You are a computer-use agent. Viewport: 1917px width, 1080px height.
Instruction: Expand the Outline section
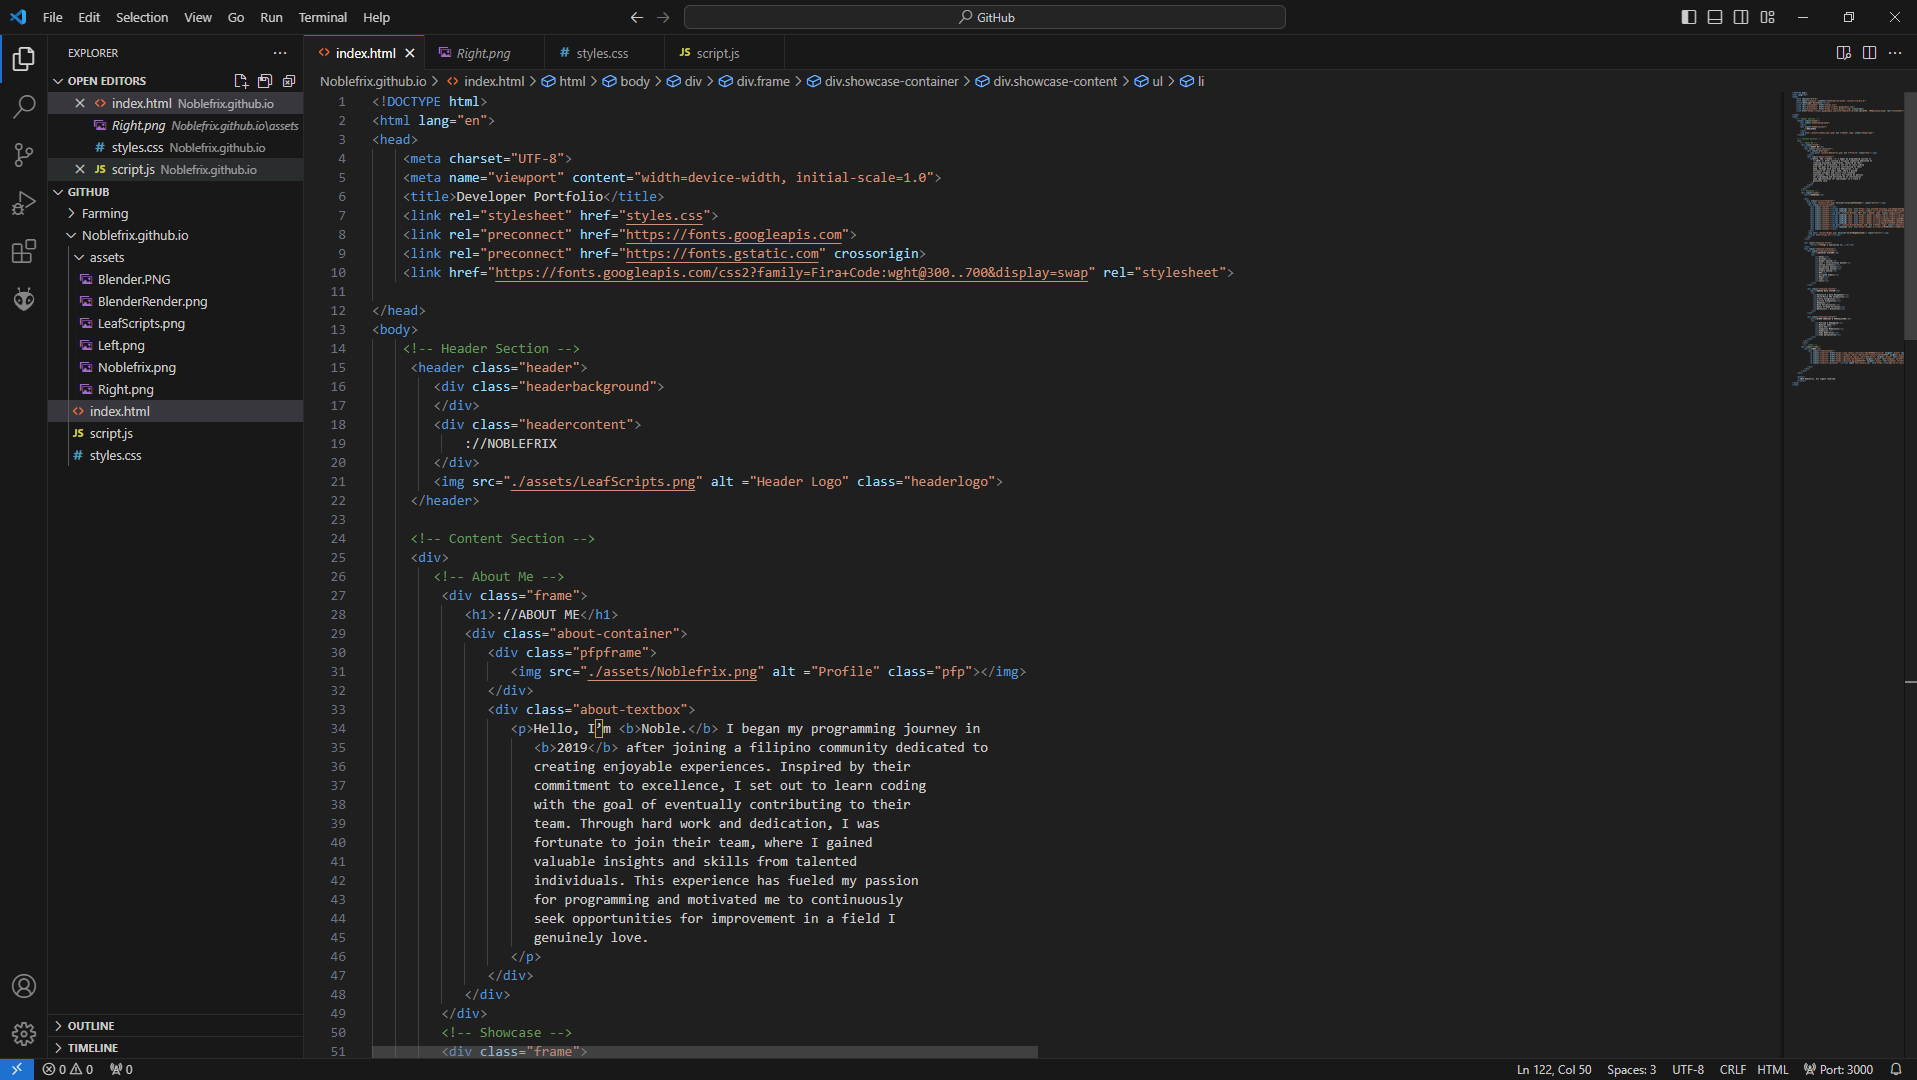coord(92,1025)
